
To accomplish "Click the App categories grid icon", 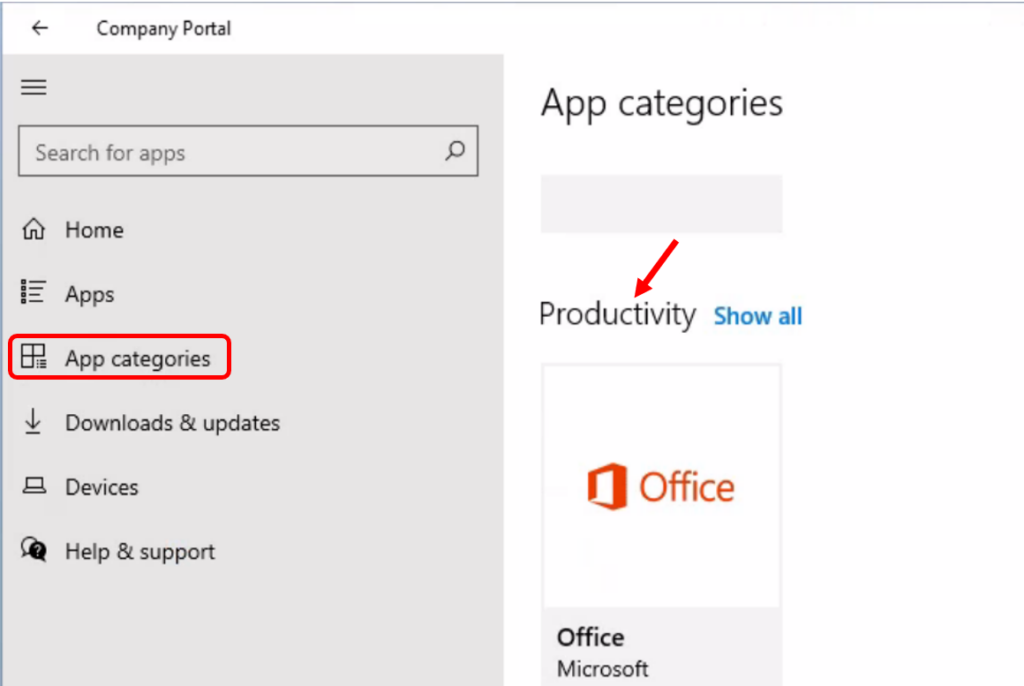I will (x=33, y=357).
